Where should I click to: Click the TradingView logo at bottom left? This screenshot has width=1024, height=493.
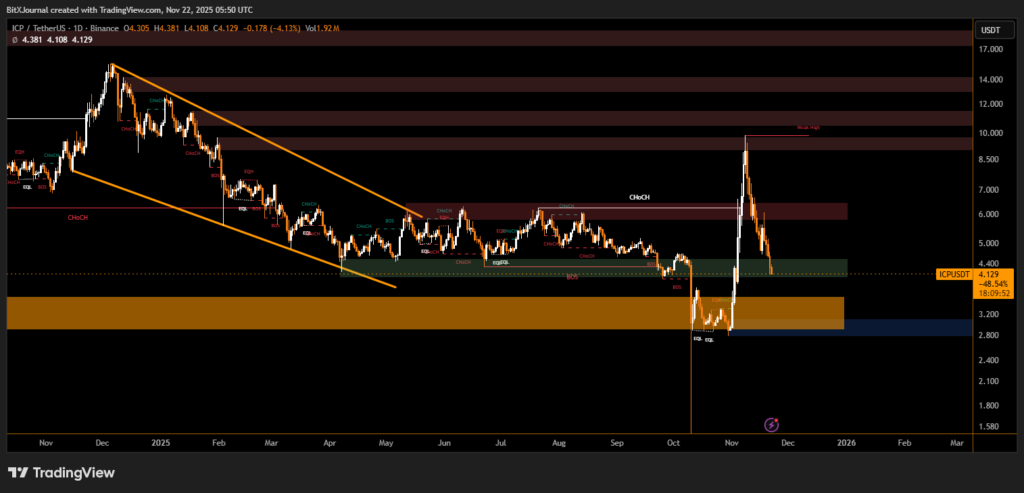[x=61, y=472]
